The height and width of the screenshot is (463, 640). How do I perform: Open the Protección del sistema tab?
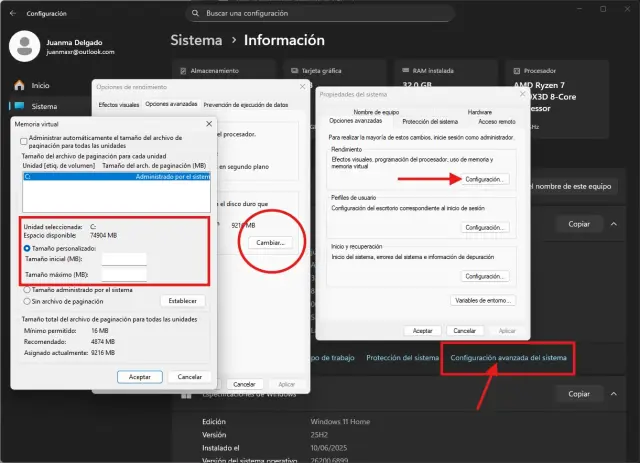point(429,122)
